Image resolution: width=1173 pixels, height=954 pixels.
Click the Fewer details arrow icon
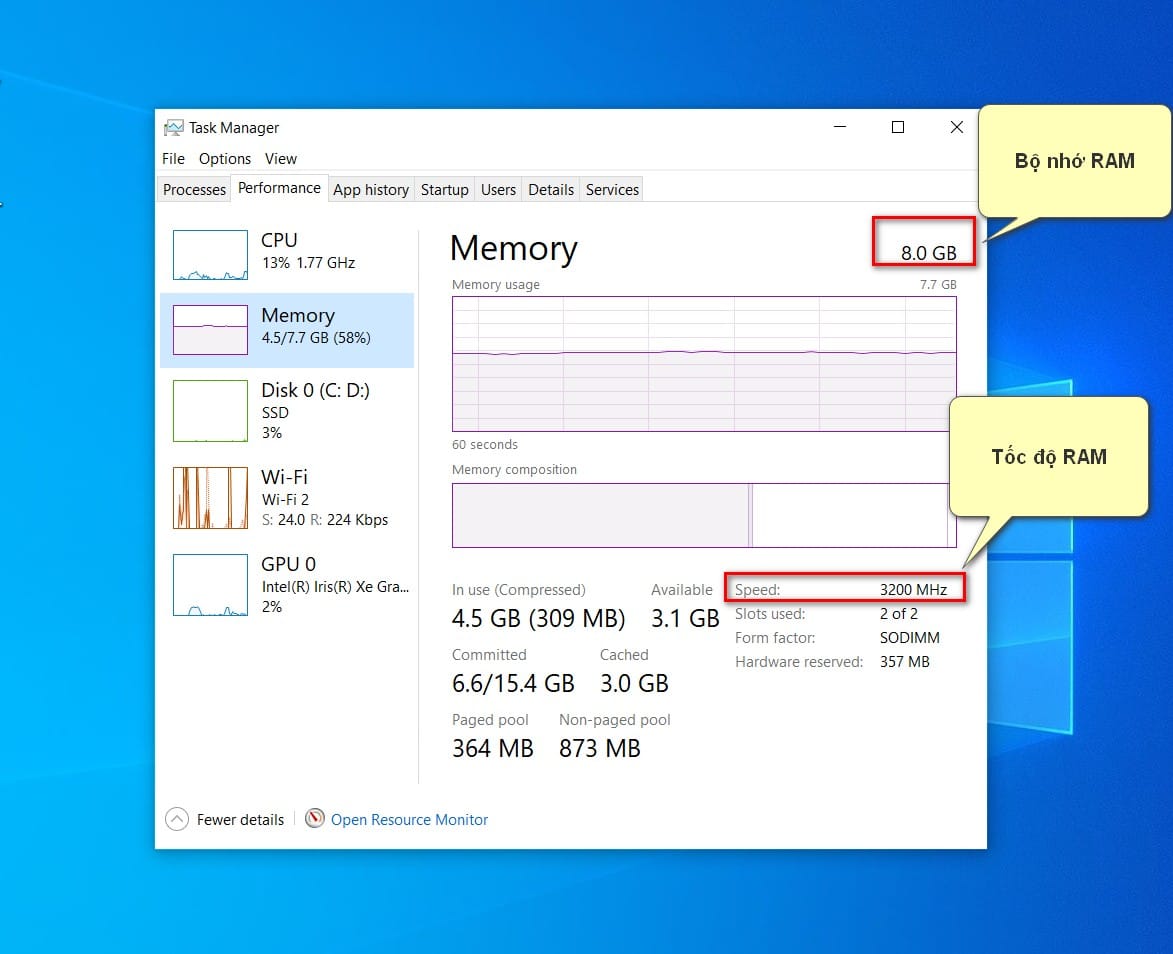177,819
